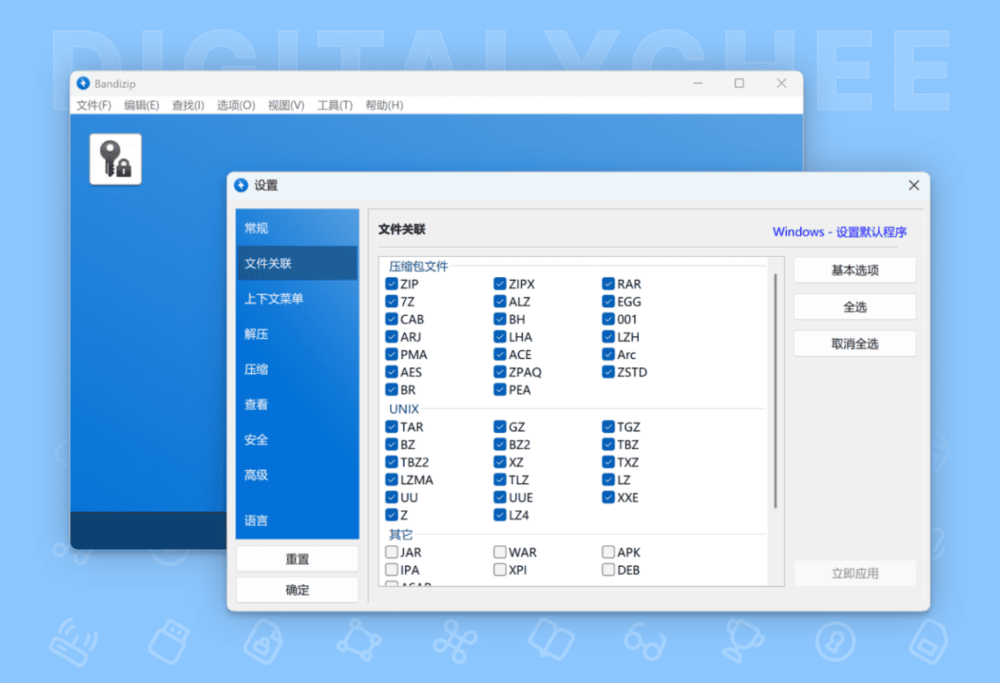Uncheck the LZMA checkbox
1000x683 pixels.
[x=392, y=480]
